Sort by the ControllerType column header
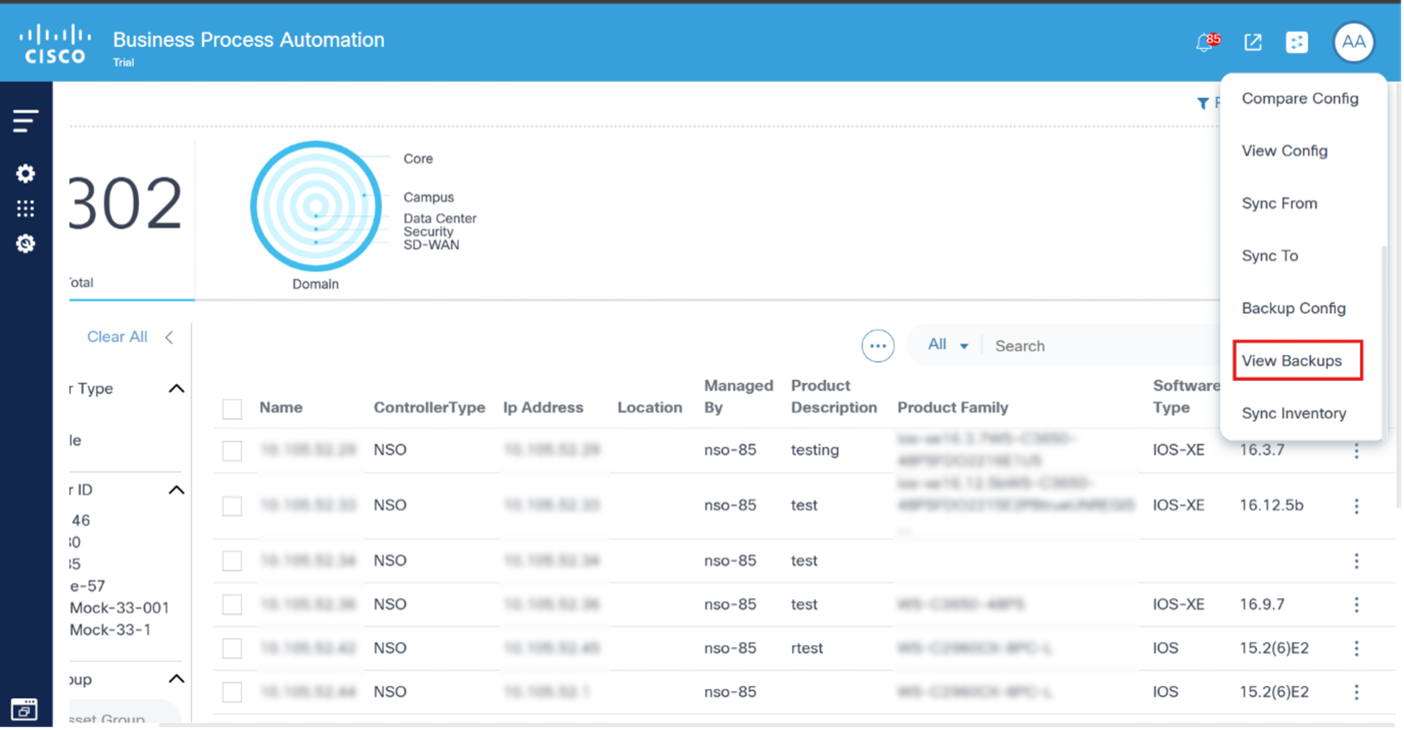 (429, 408)
